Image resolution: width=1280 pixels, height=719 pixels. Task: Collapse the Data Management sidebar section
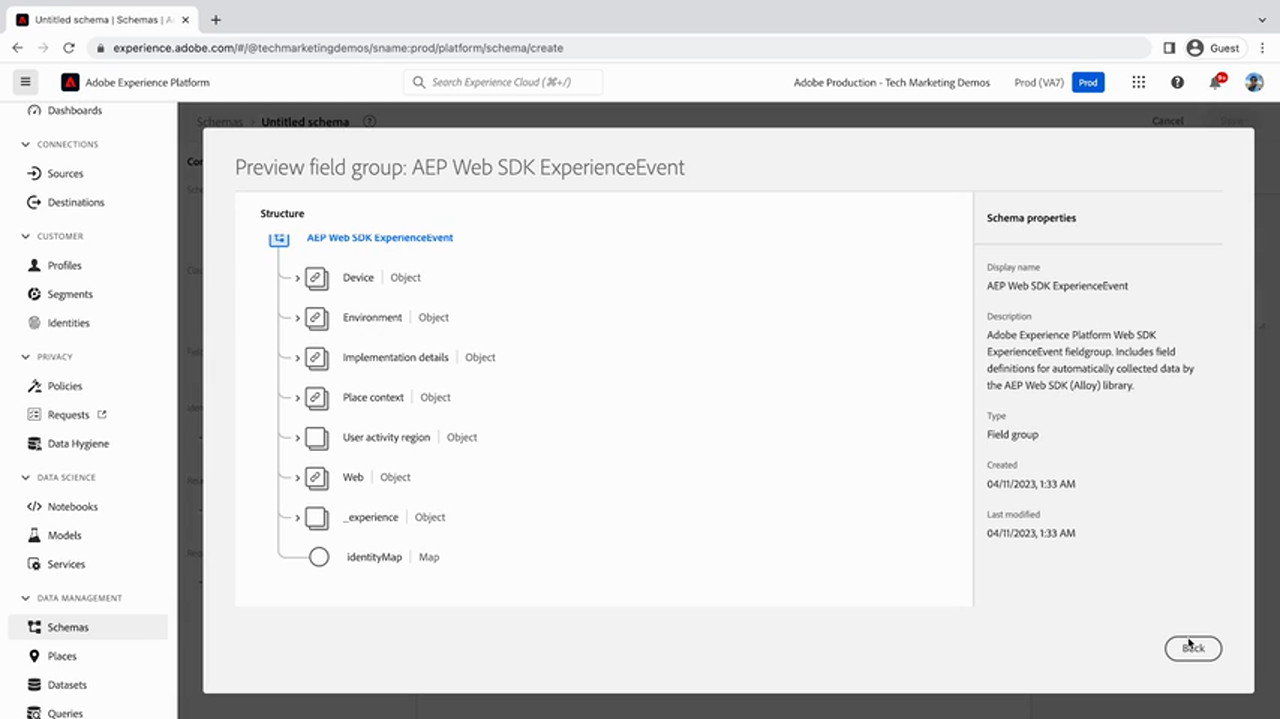tap(26, 598)
